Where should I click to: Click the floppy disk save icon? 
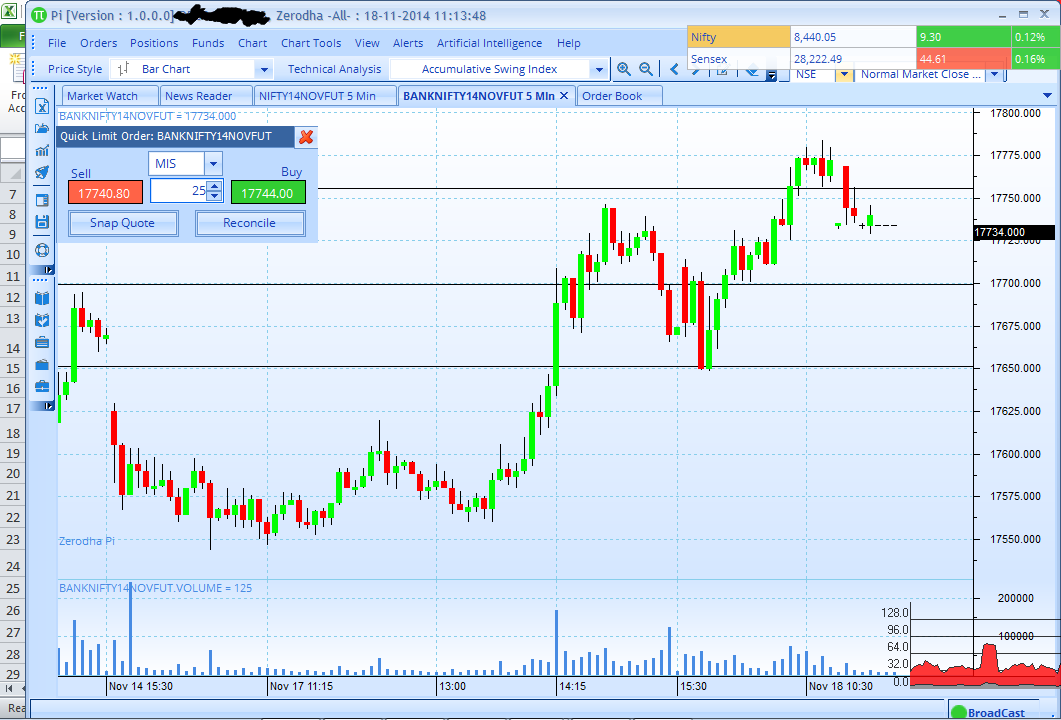[x=42, y=221]
